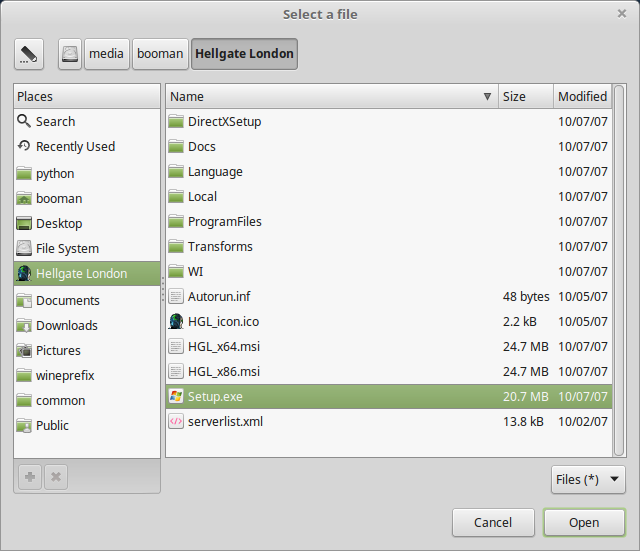Select the ProgramFiles folder
This screenshot has width=640, height=551.
tap(389, 221)
